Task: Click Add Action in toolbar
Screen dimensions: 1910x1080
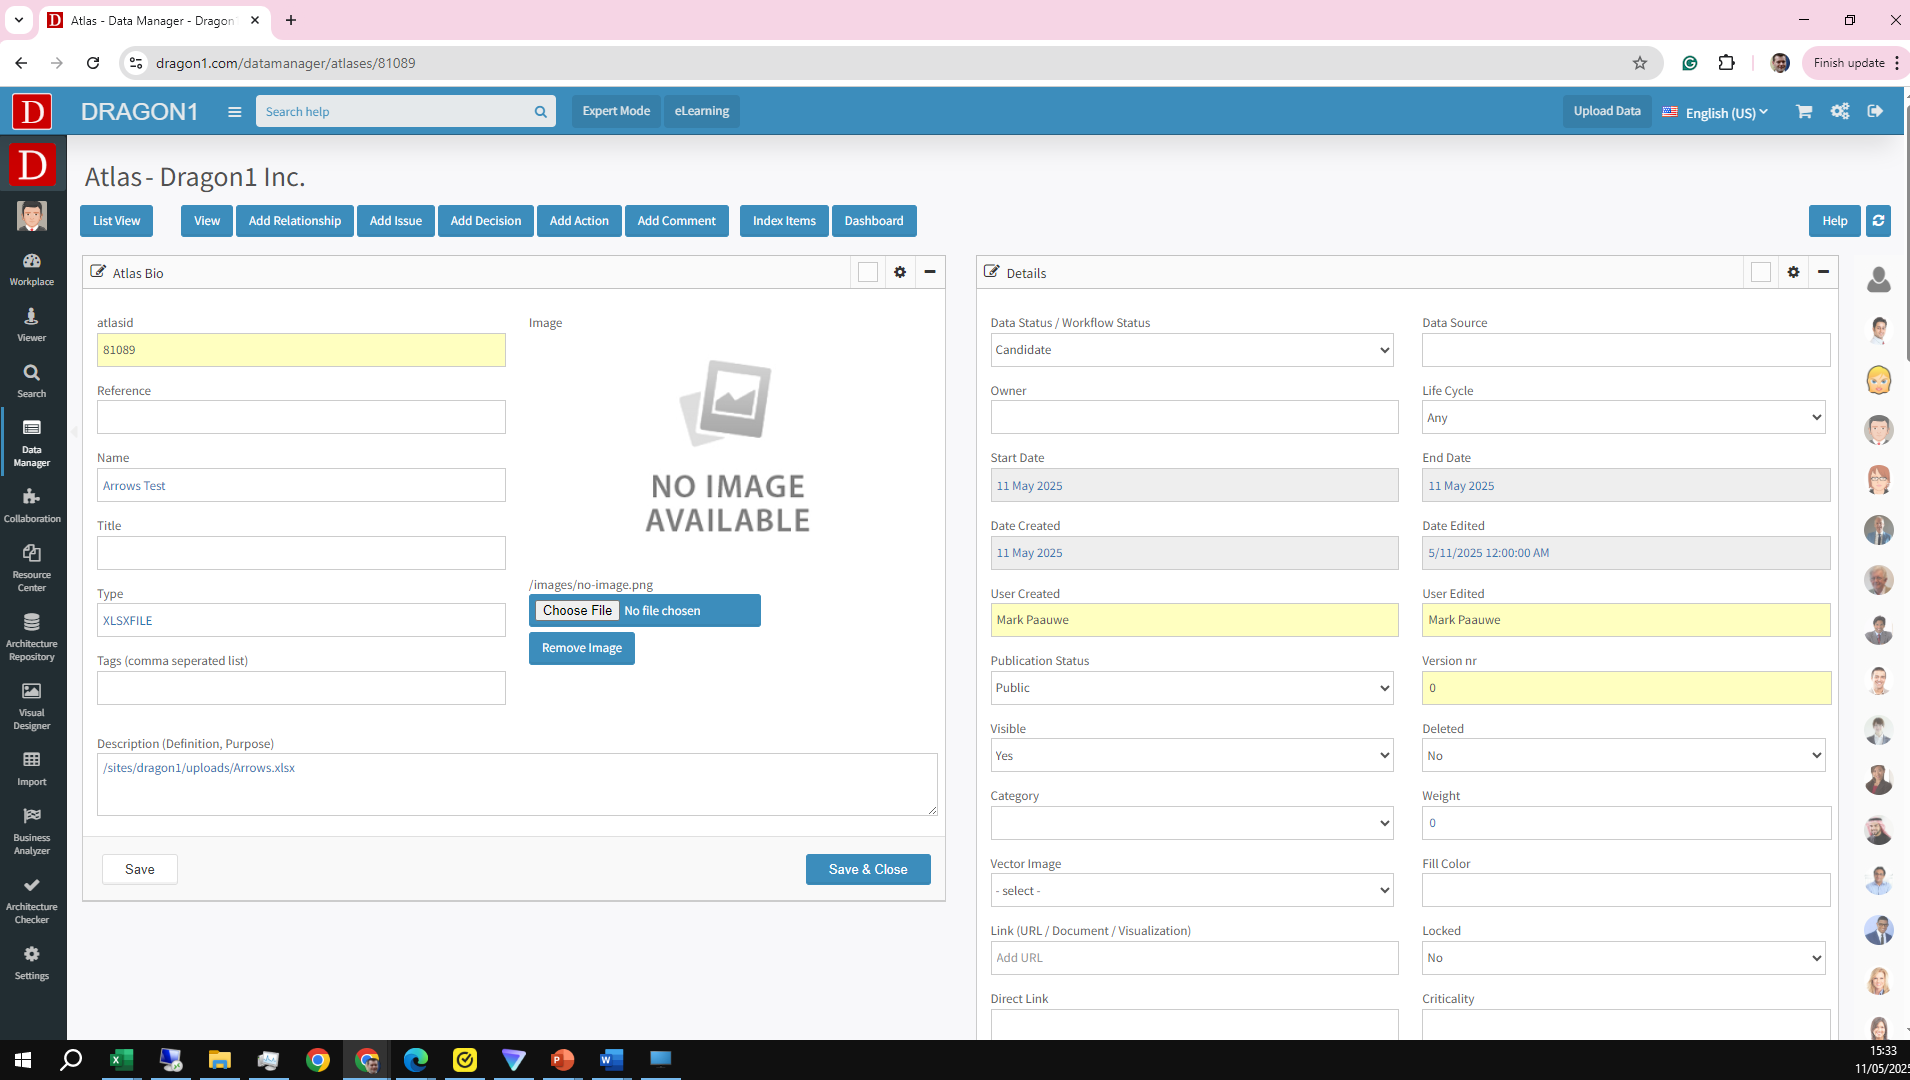Action: click(579, 221)
